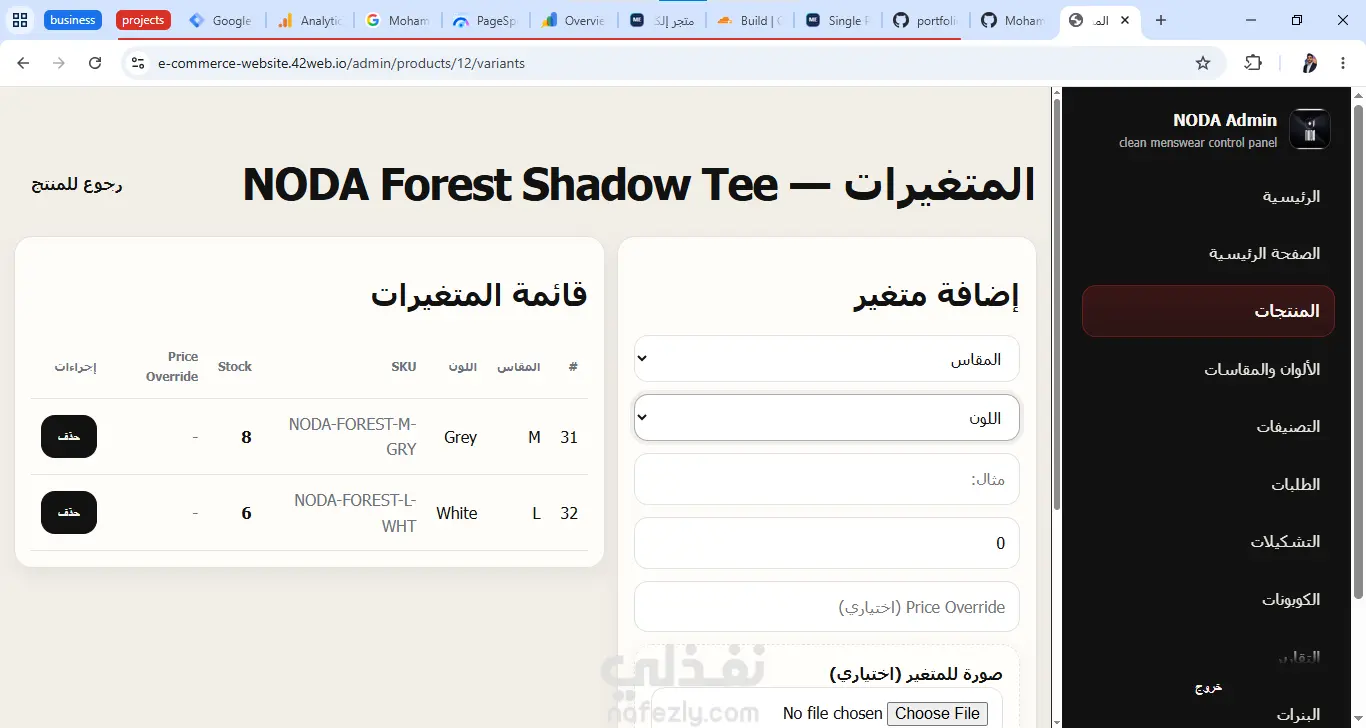This screenshot has width=1366, height=728.
Task: Click the SKU column header
Action: tap(404, 367)
